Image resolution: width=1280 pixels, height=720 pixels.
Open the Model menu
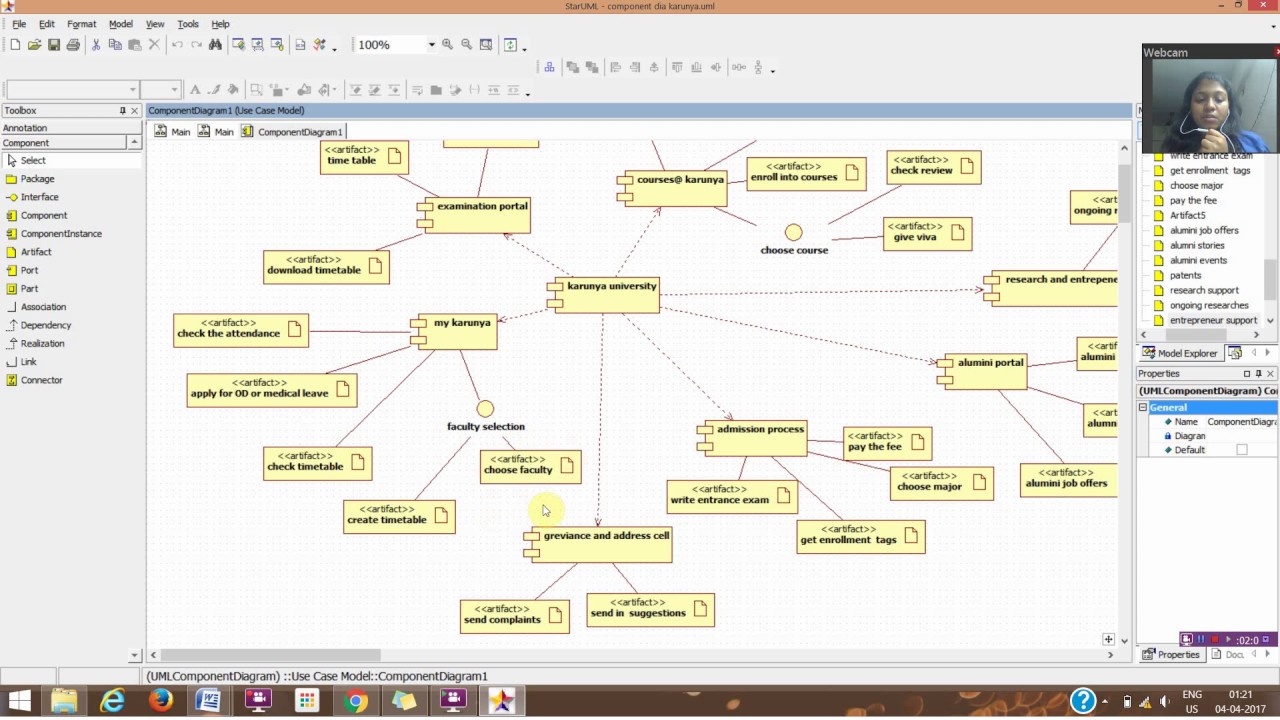click(121, 24)
